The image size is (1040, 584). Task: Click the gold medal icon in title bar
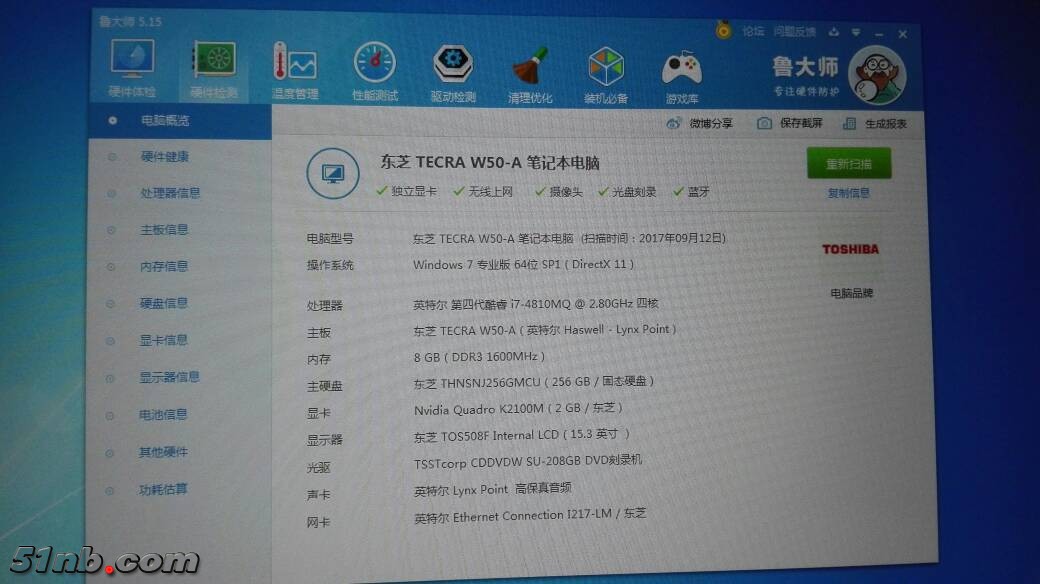coord(724,29)
